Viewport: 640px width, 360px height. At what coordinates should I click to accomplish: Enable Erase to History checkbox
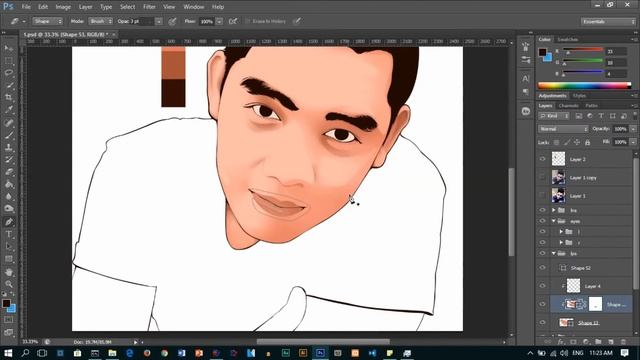point(247,21)
